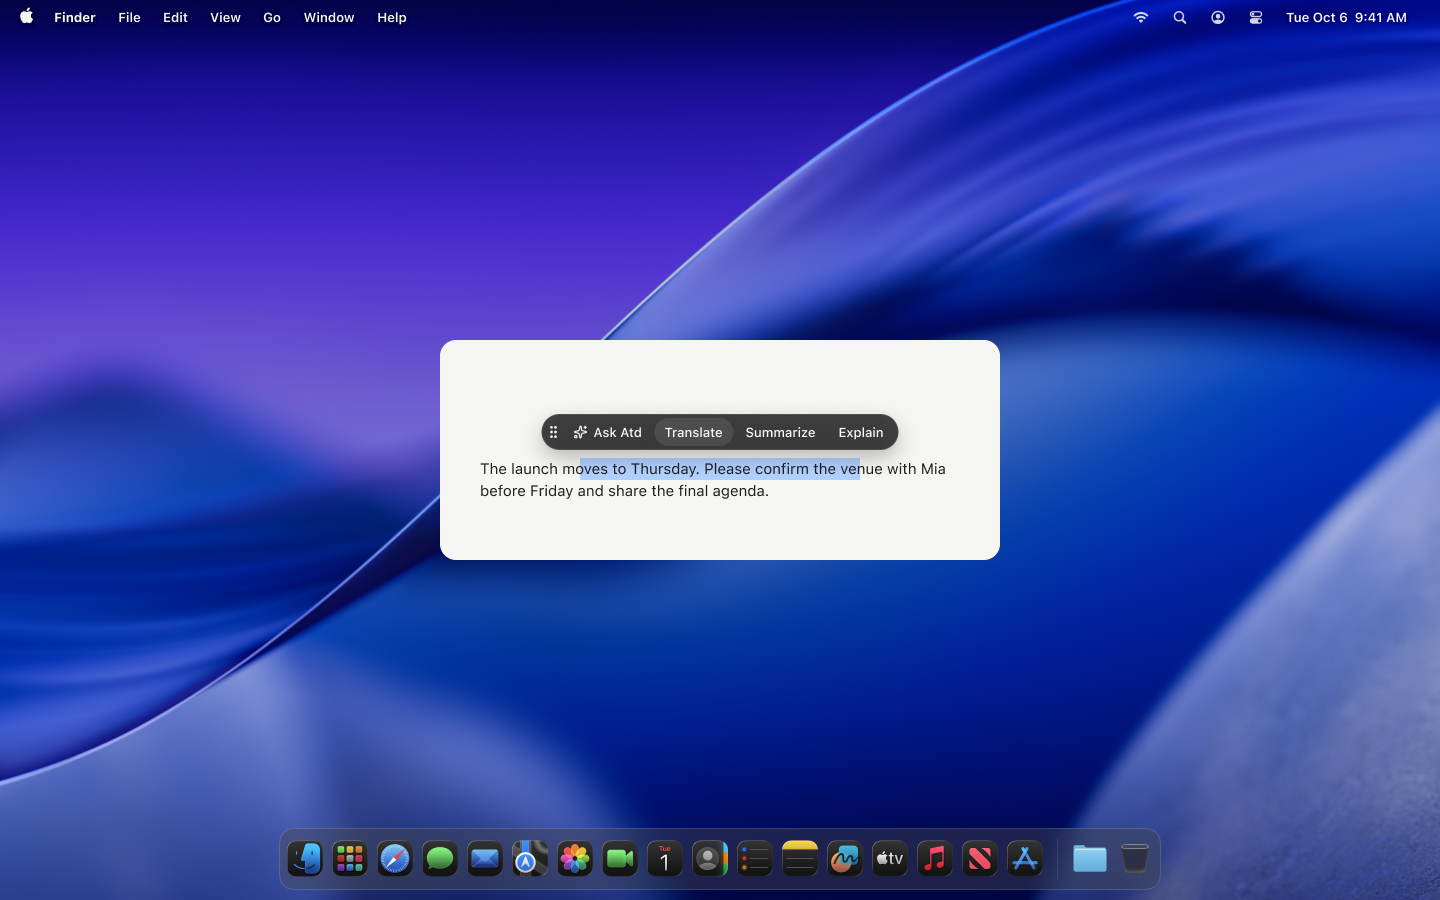Open the Edit menu
This screenshot has height=900, width=1440.
click(x=175, y=17)
